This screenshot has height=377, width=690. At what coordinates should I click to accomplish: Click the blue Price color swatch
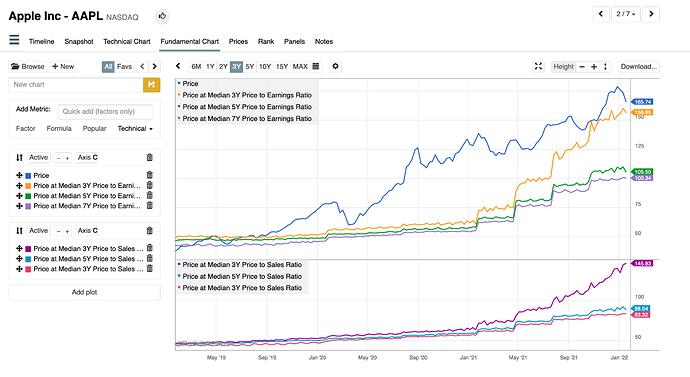pos(28,176)
